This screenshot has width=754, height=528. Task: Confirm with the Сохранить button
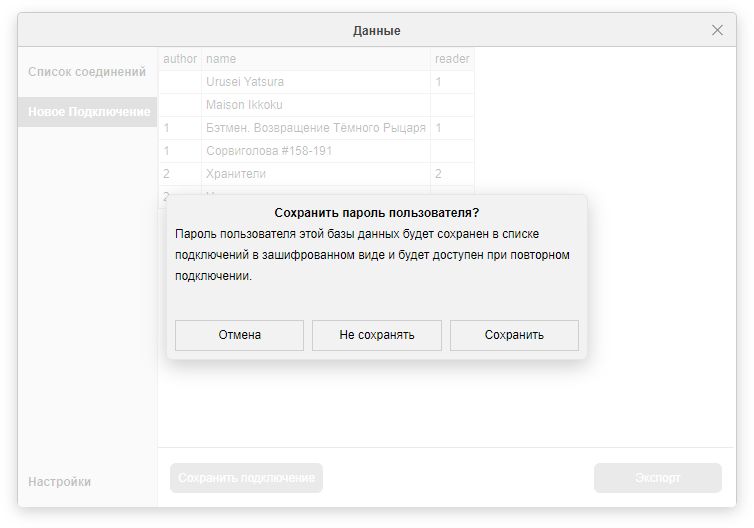tap(514, 335)
